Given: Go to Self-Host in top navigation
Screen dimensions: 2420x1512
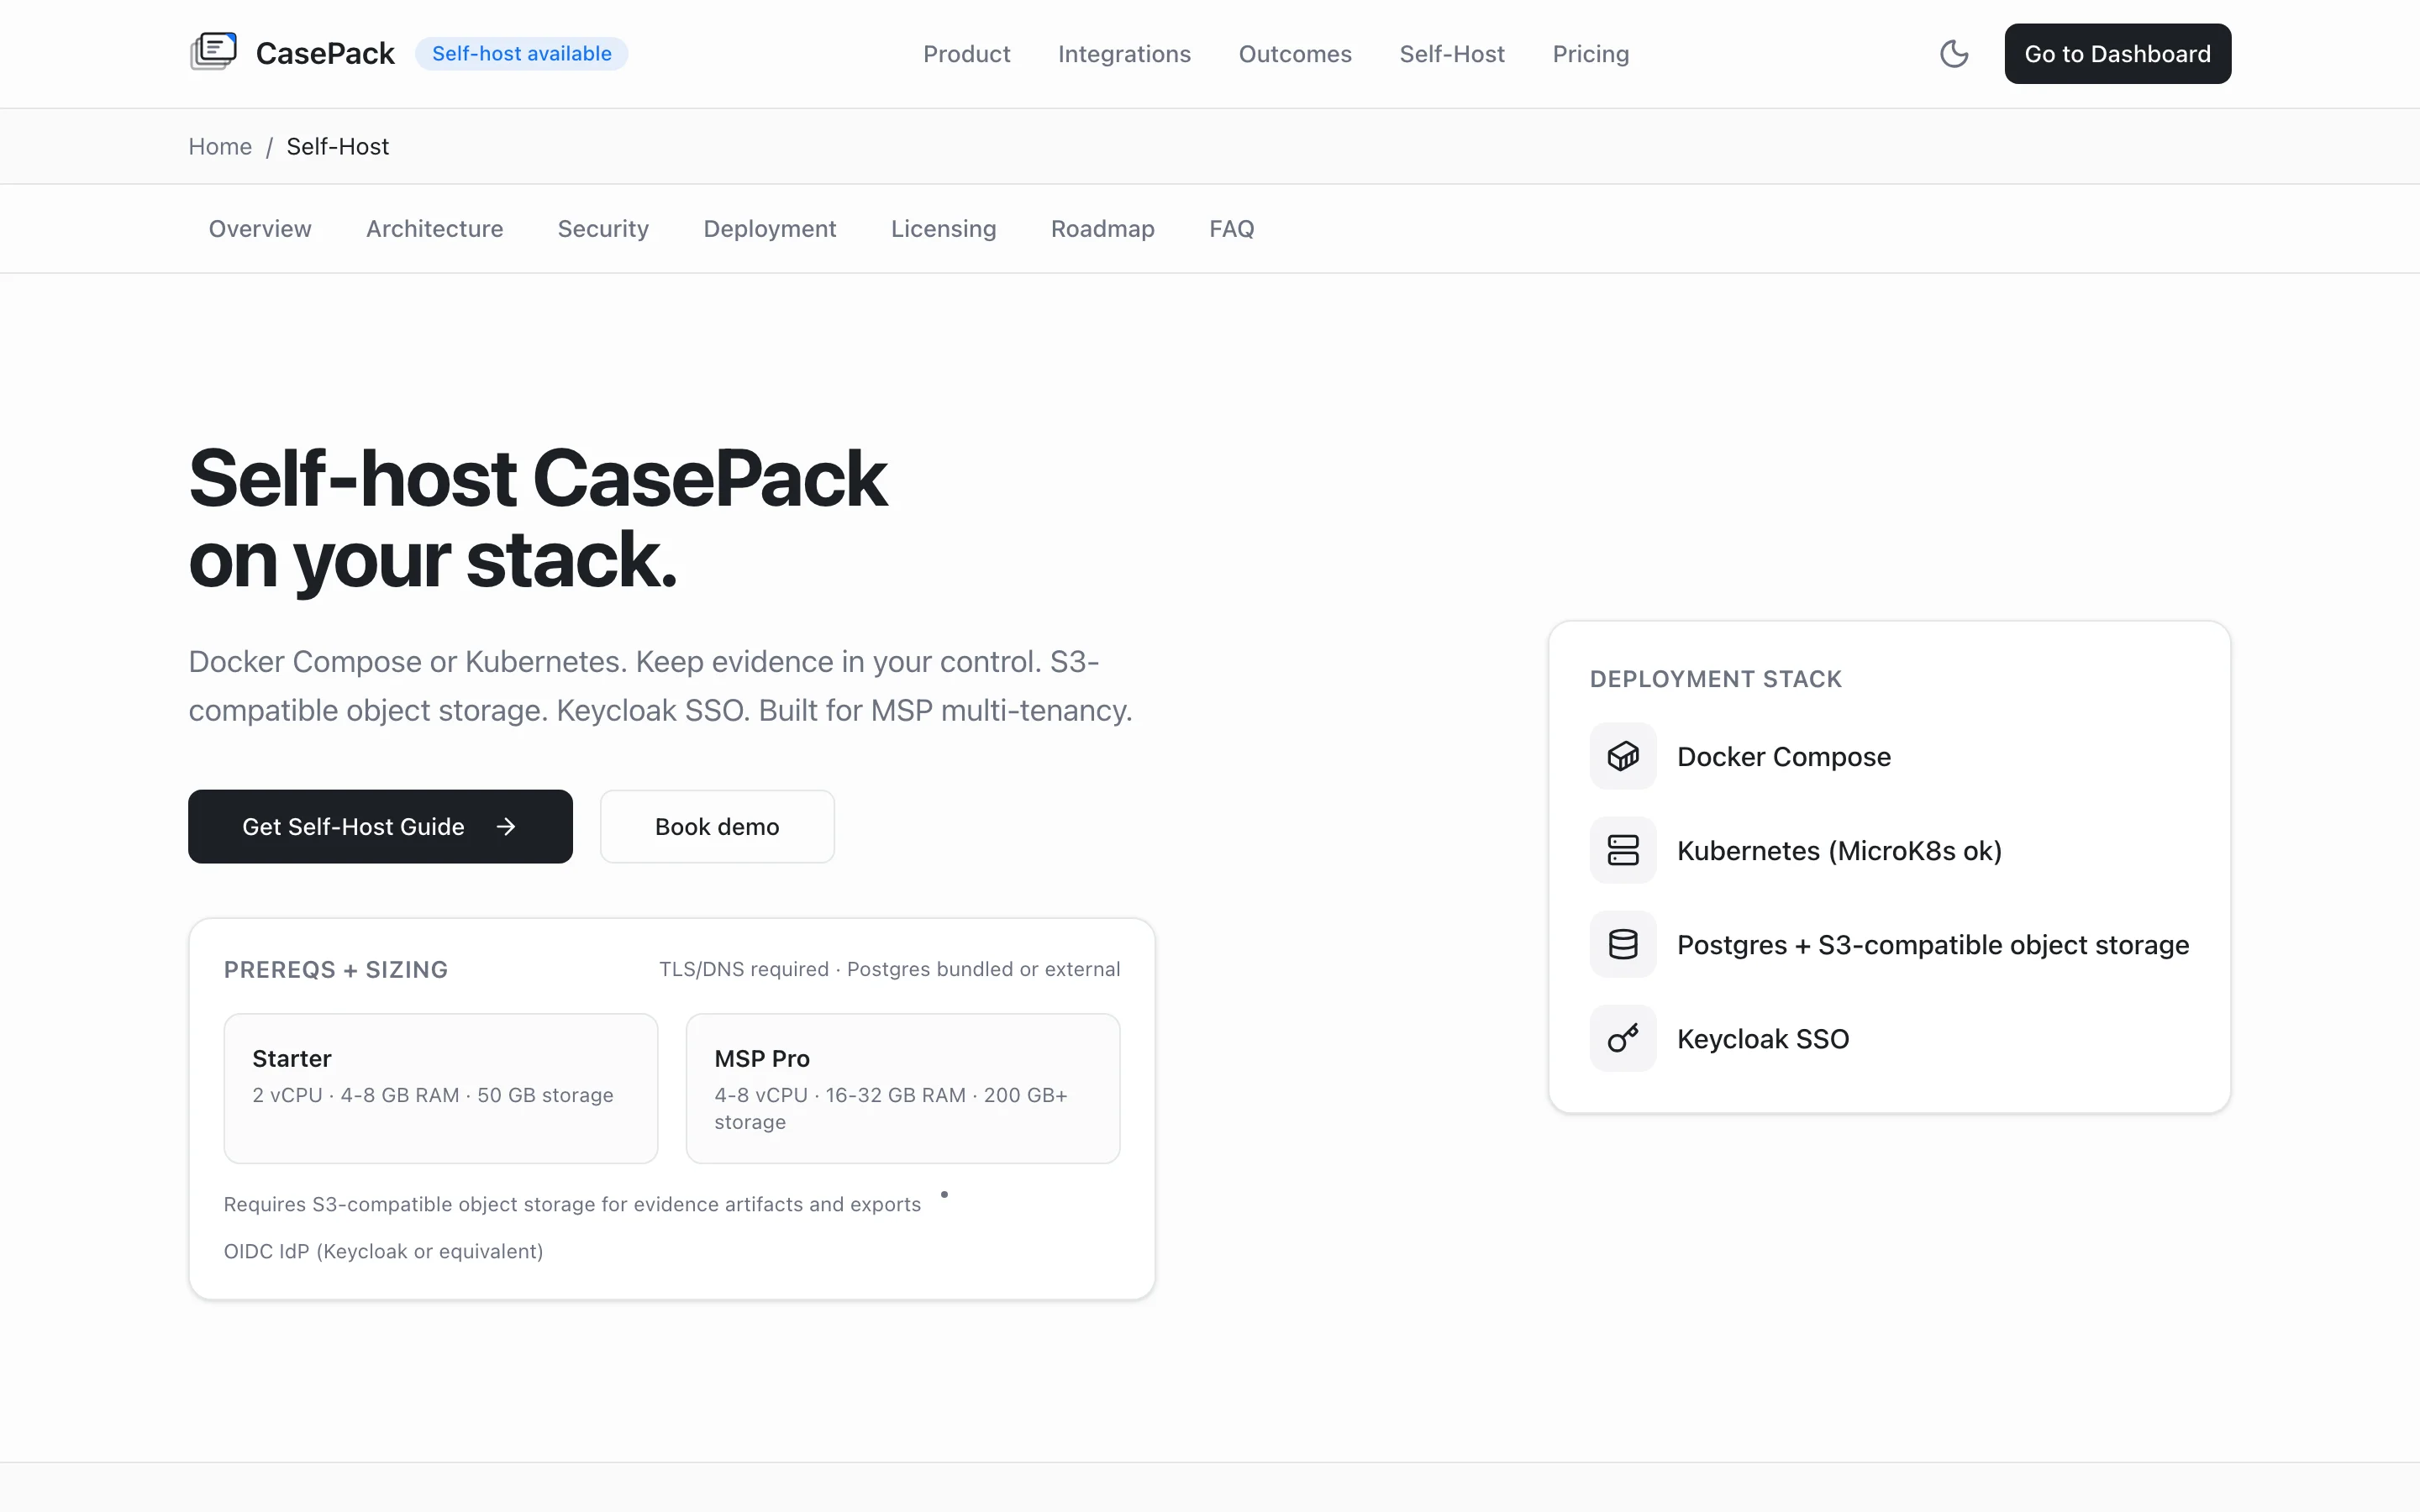Looking at the screenshot, I should tap(1452, 54).
